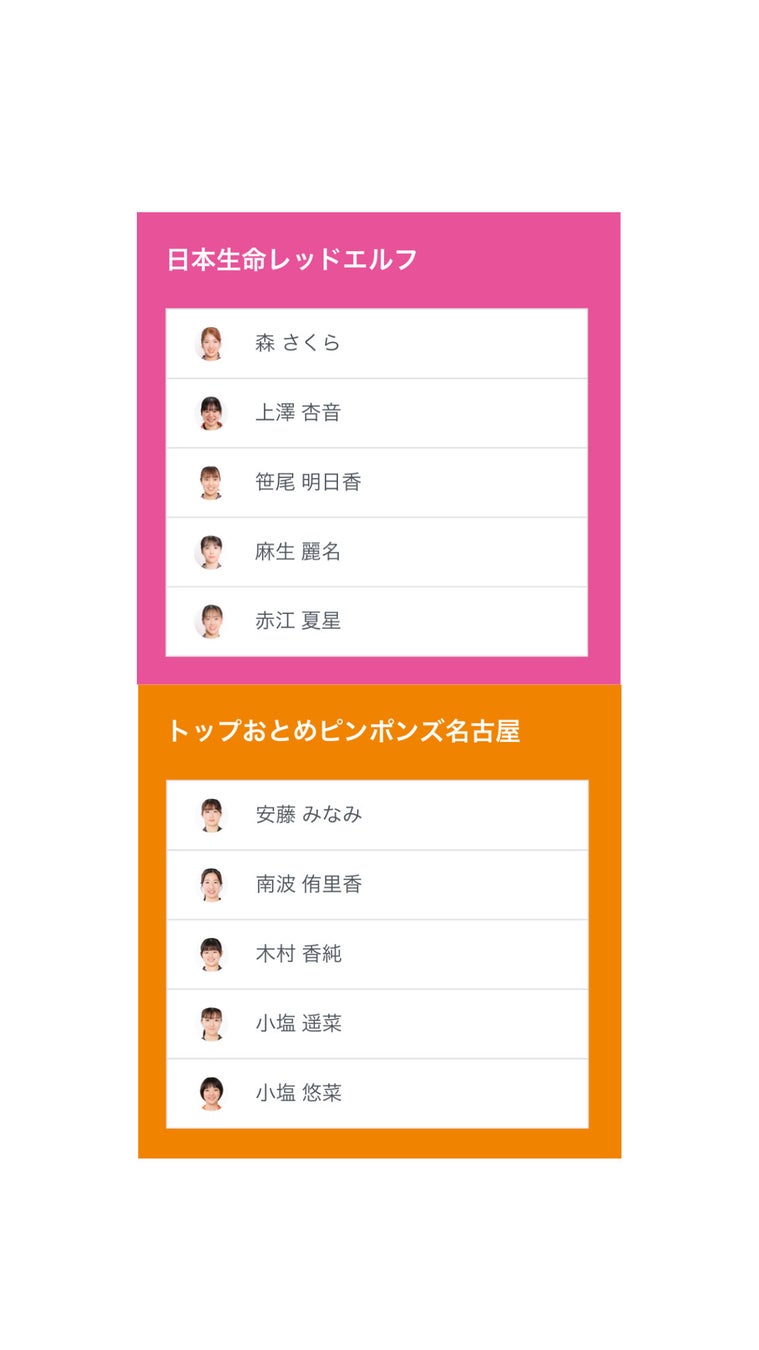759x1350 pixels.
Task: Click the avatar beside 笹尾 明日香
Action: (210, 482)
